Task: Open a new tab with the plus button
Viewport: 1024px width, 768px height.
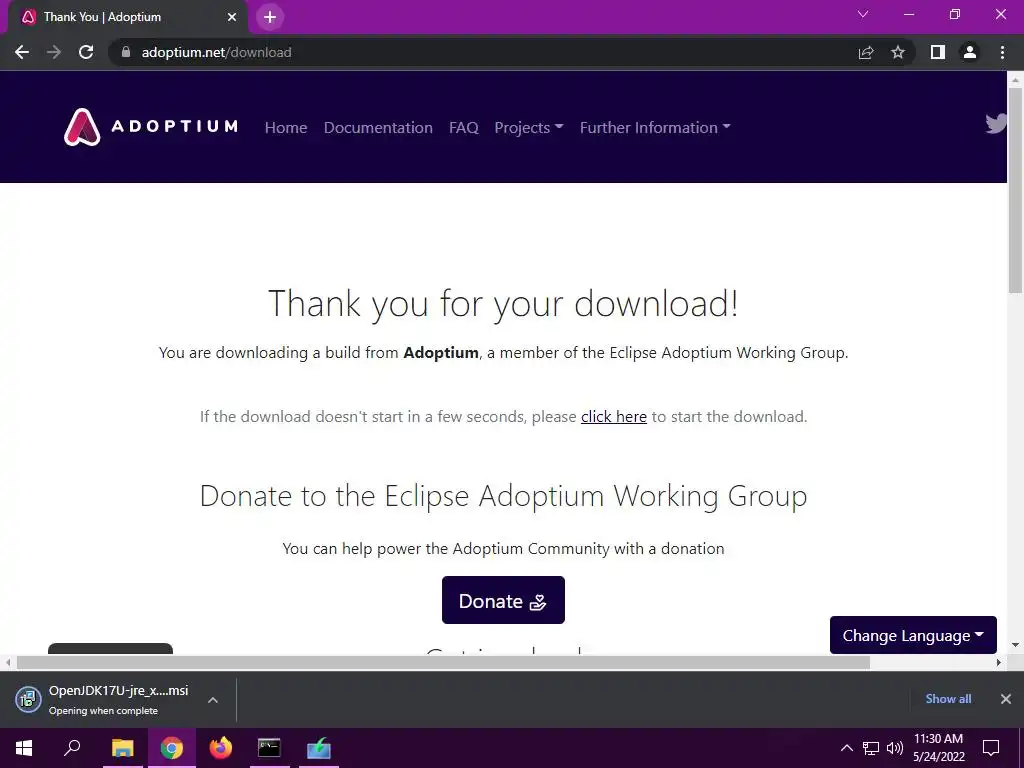Action: click(x=270, y=17)
